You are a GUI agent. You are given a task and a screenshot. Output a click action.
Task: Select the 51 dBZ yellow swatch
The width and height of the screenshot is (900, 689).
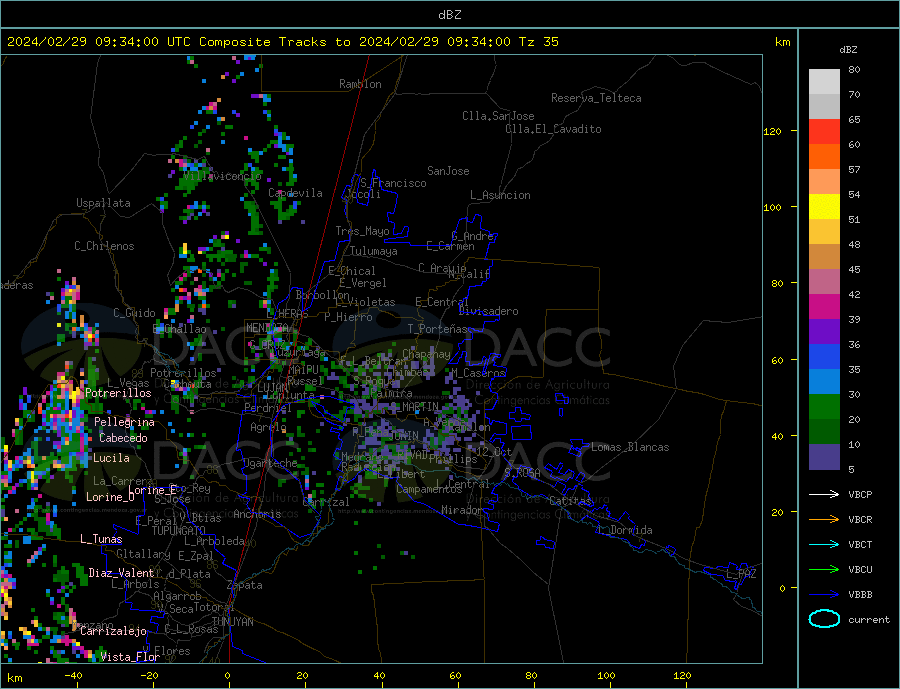[824, 207]
